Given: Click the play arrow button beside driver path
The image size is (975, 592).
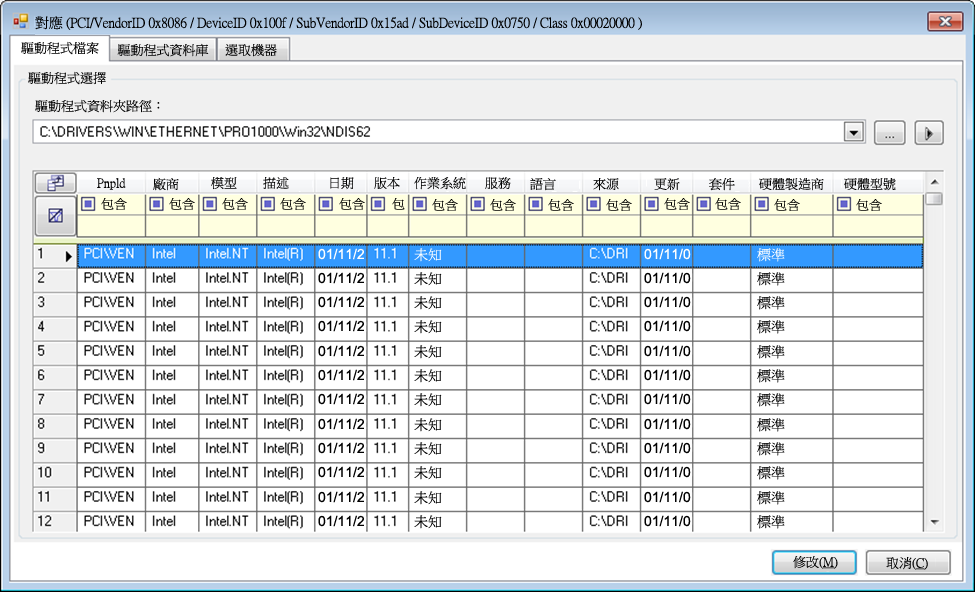Looking at the screenshot, I should 929,132.
